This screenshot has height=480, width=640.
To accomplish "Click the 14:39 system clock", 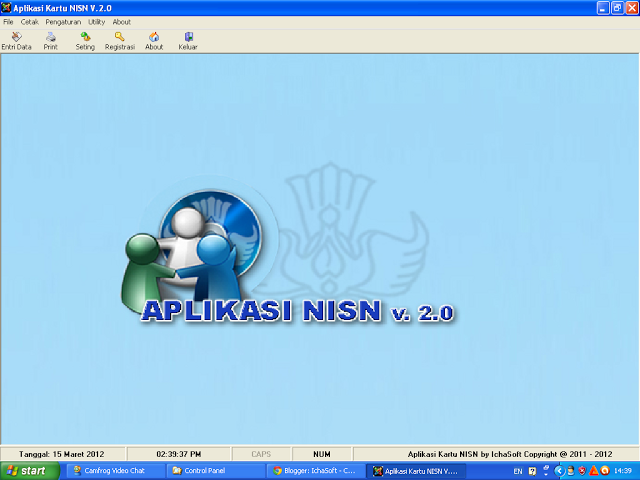I will click(x=623, y=471).
